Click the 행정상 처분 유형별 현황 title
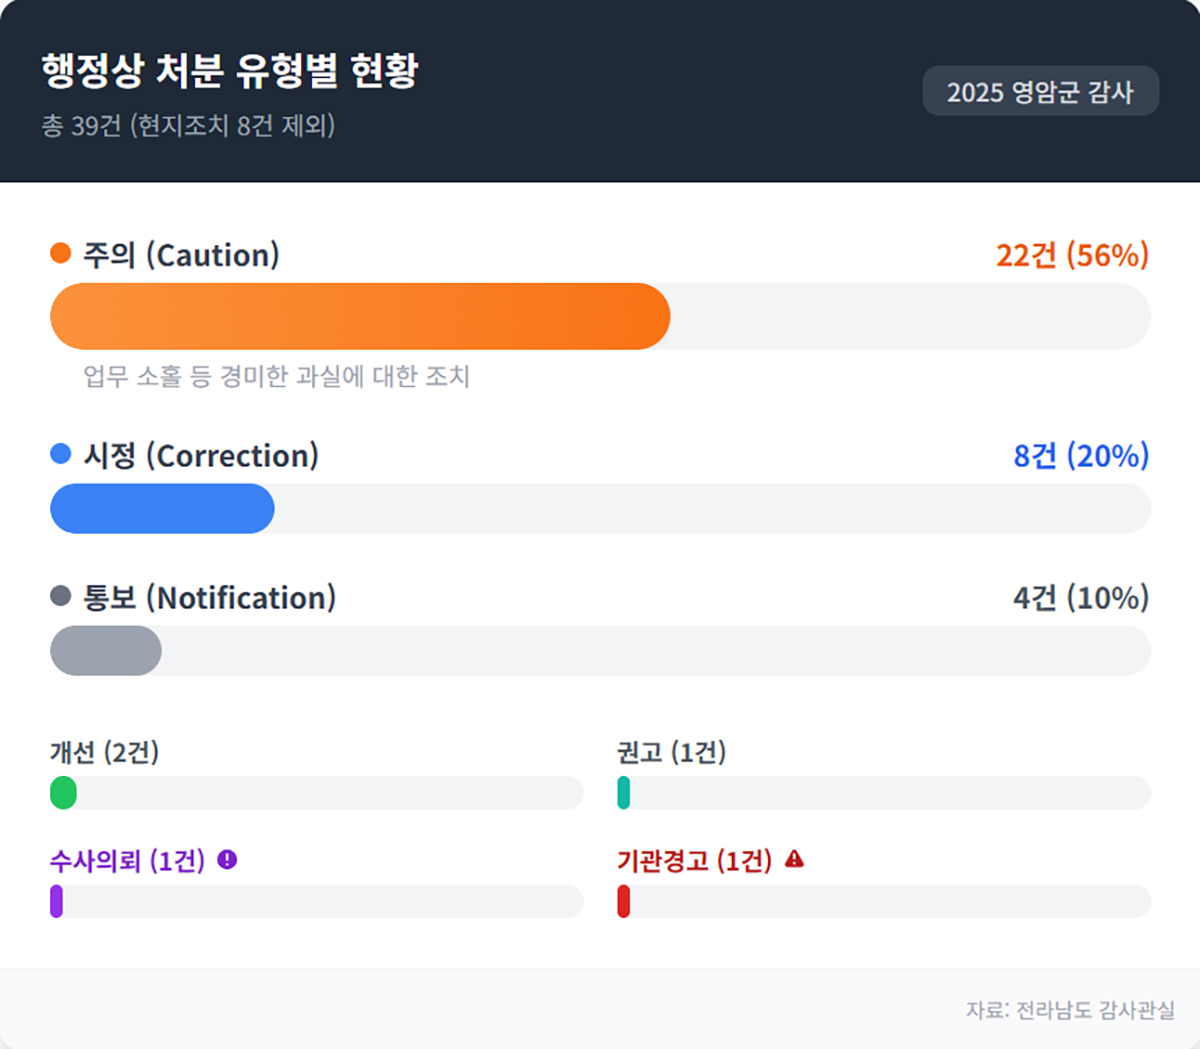The height and width of the screenshot is (1049, 1200). tap(230, 70)
